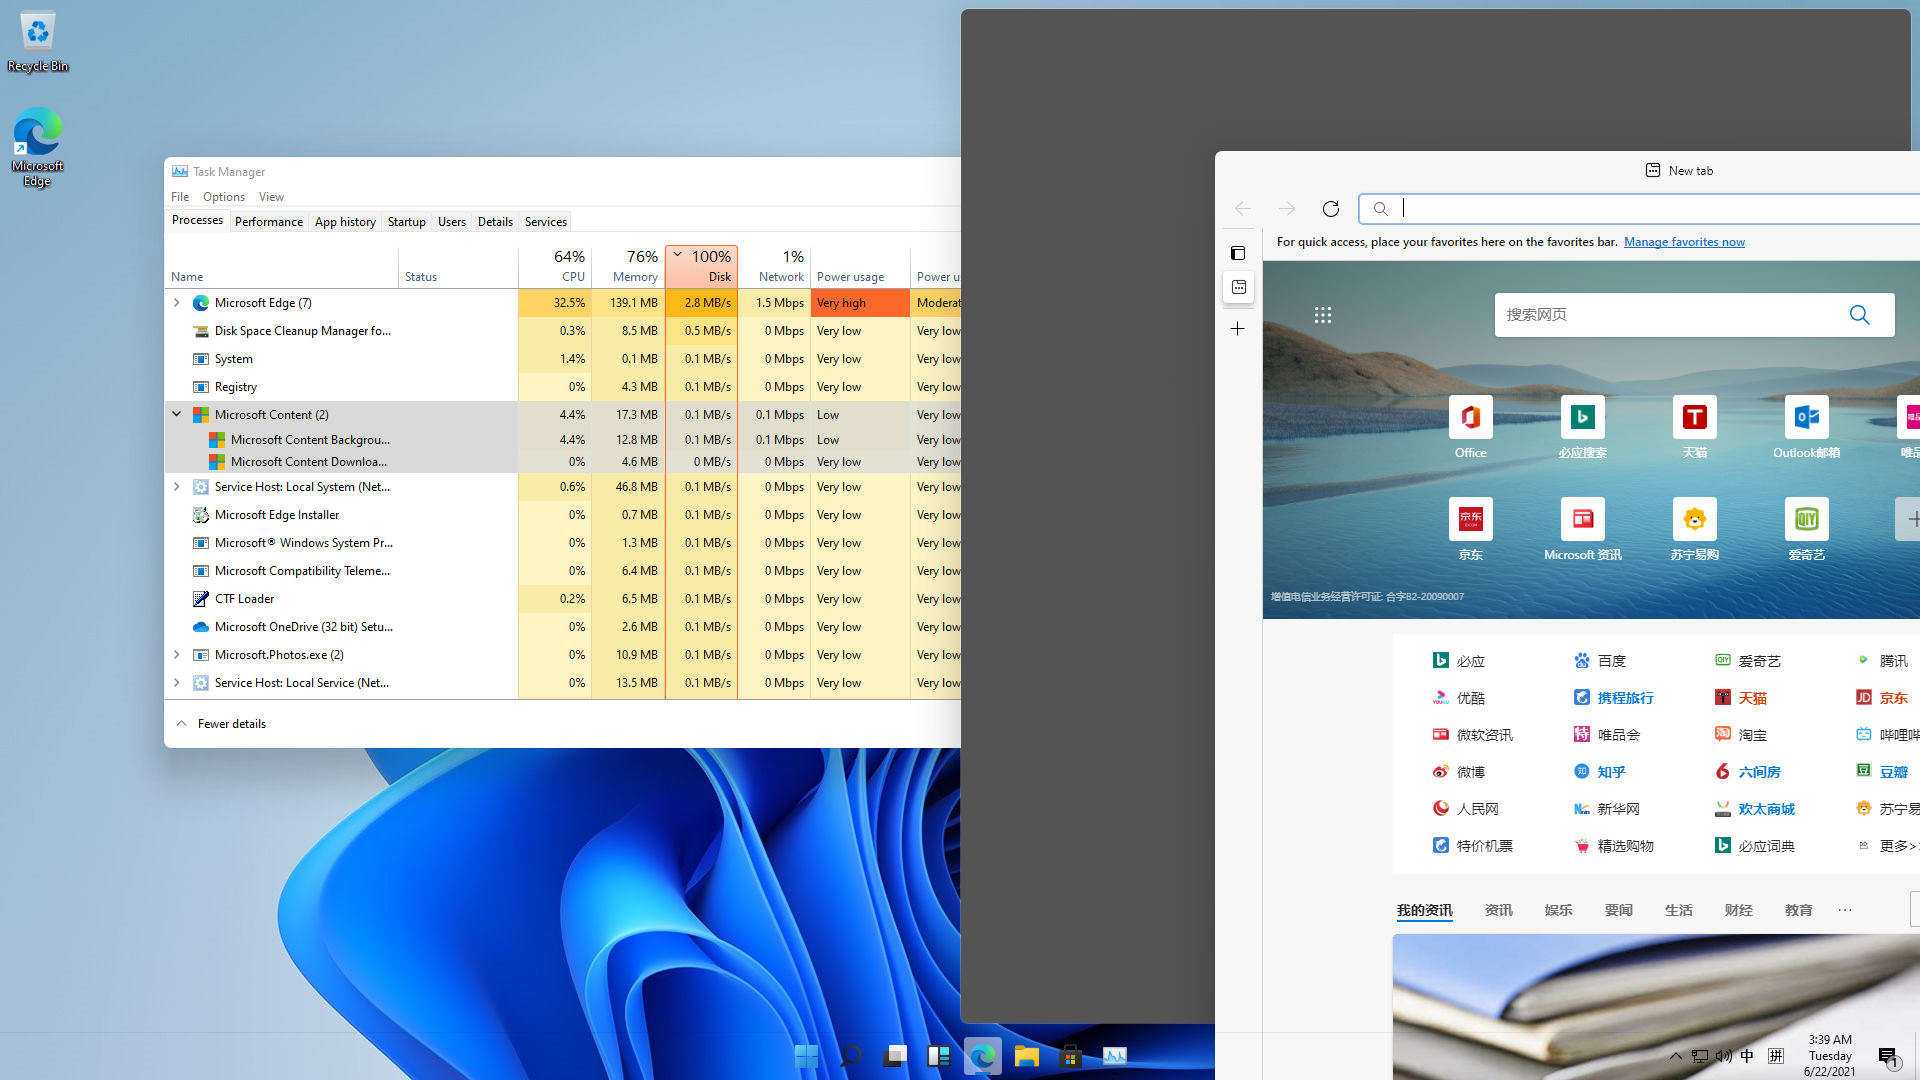The height and width of the screenshot is (1080, 1920).
Task: Show hidden tray icons chevron
Action: click(x=1676, y=1056)
